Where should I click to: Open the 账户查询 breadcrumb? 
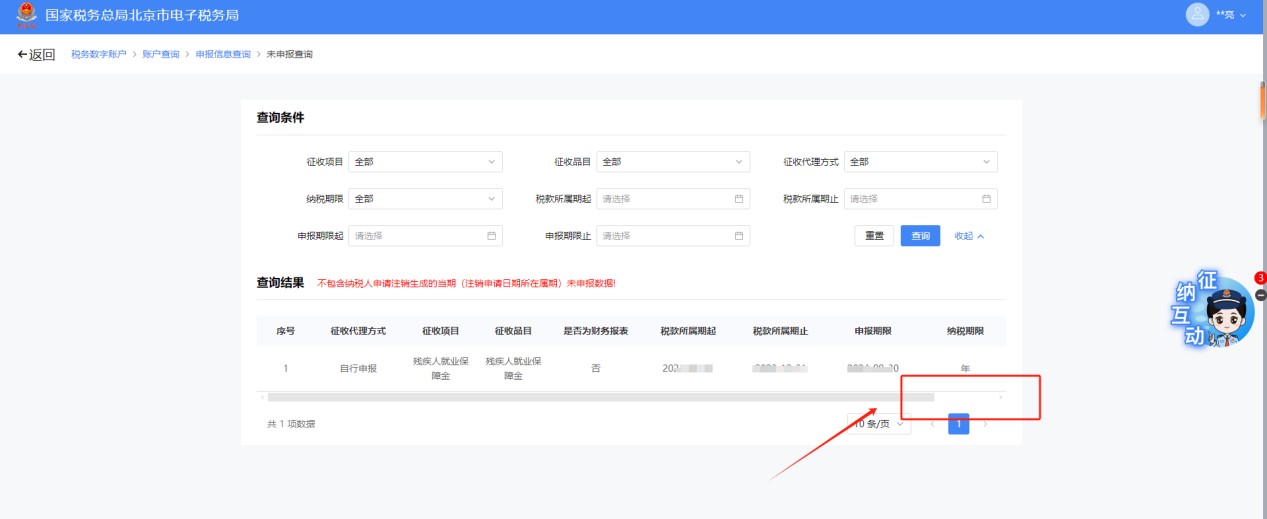tap(161, 54)
